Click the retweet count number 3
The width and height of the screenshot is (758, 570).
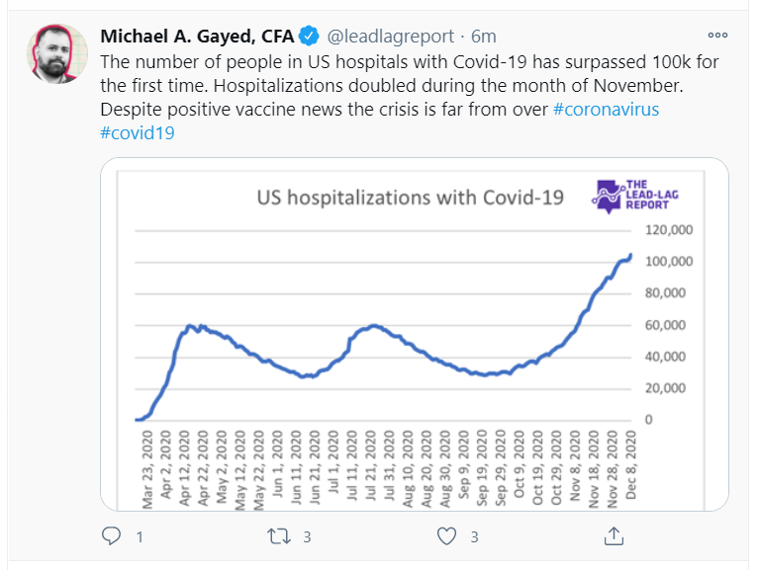(x=307, y=537)
